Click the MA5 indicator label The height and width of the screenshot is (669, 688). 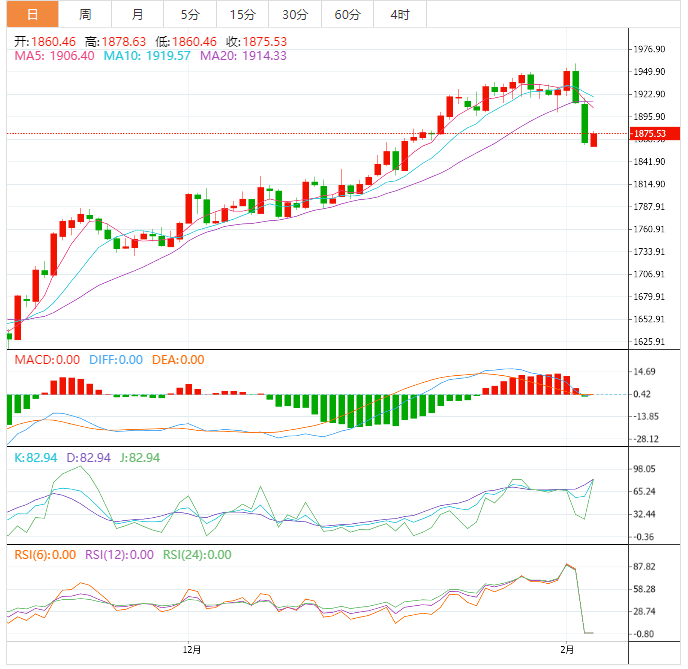53,56
